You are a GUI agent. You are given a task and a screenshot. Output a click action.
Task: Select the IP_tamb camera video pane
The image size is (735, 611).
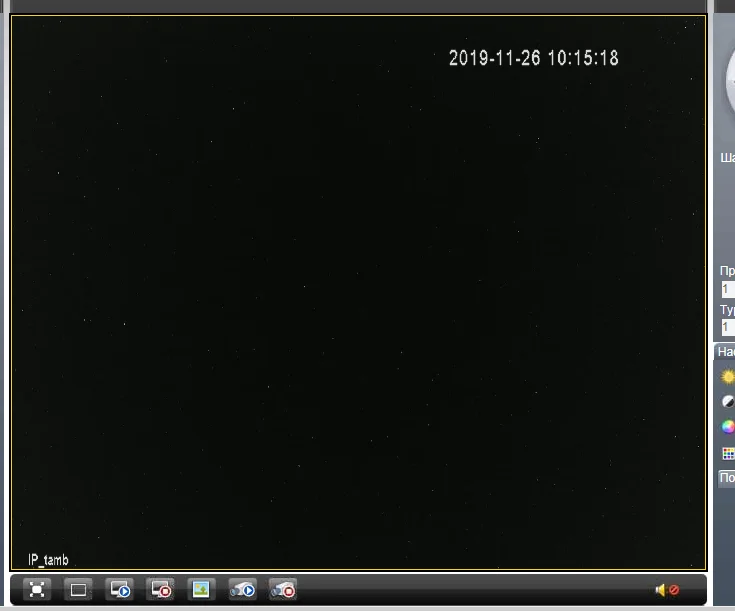358,293
